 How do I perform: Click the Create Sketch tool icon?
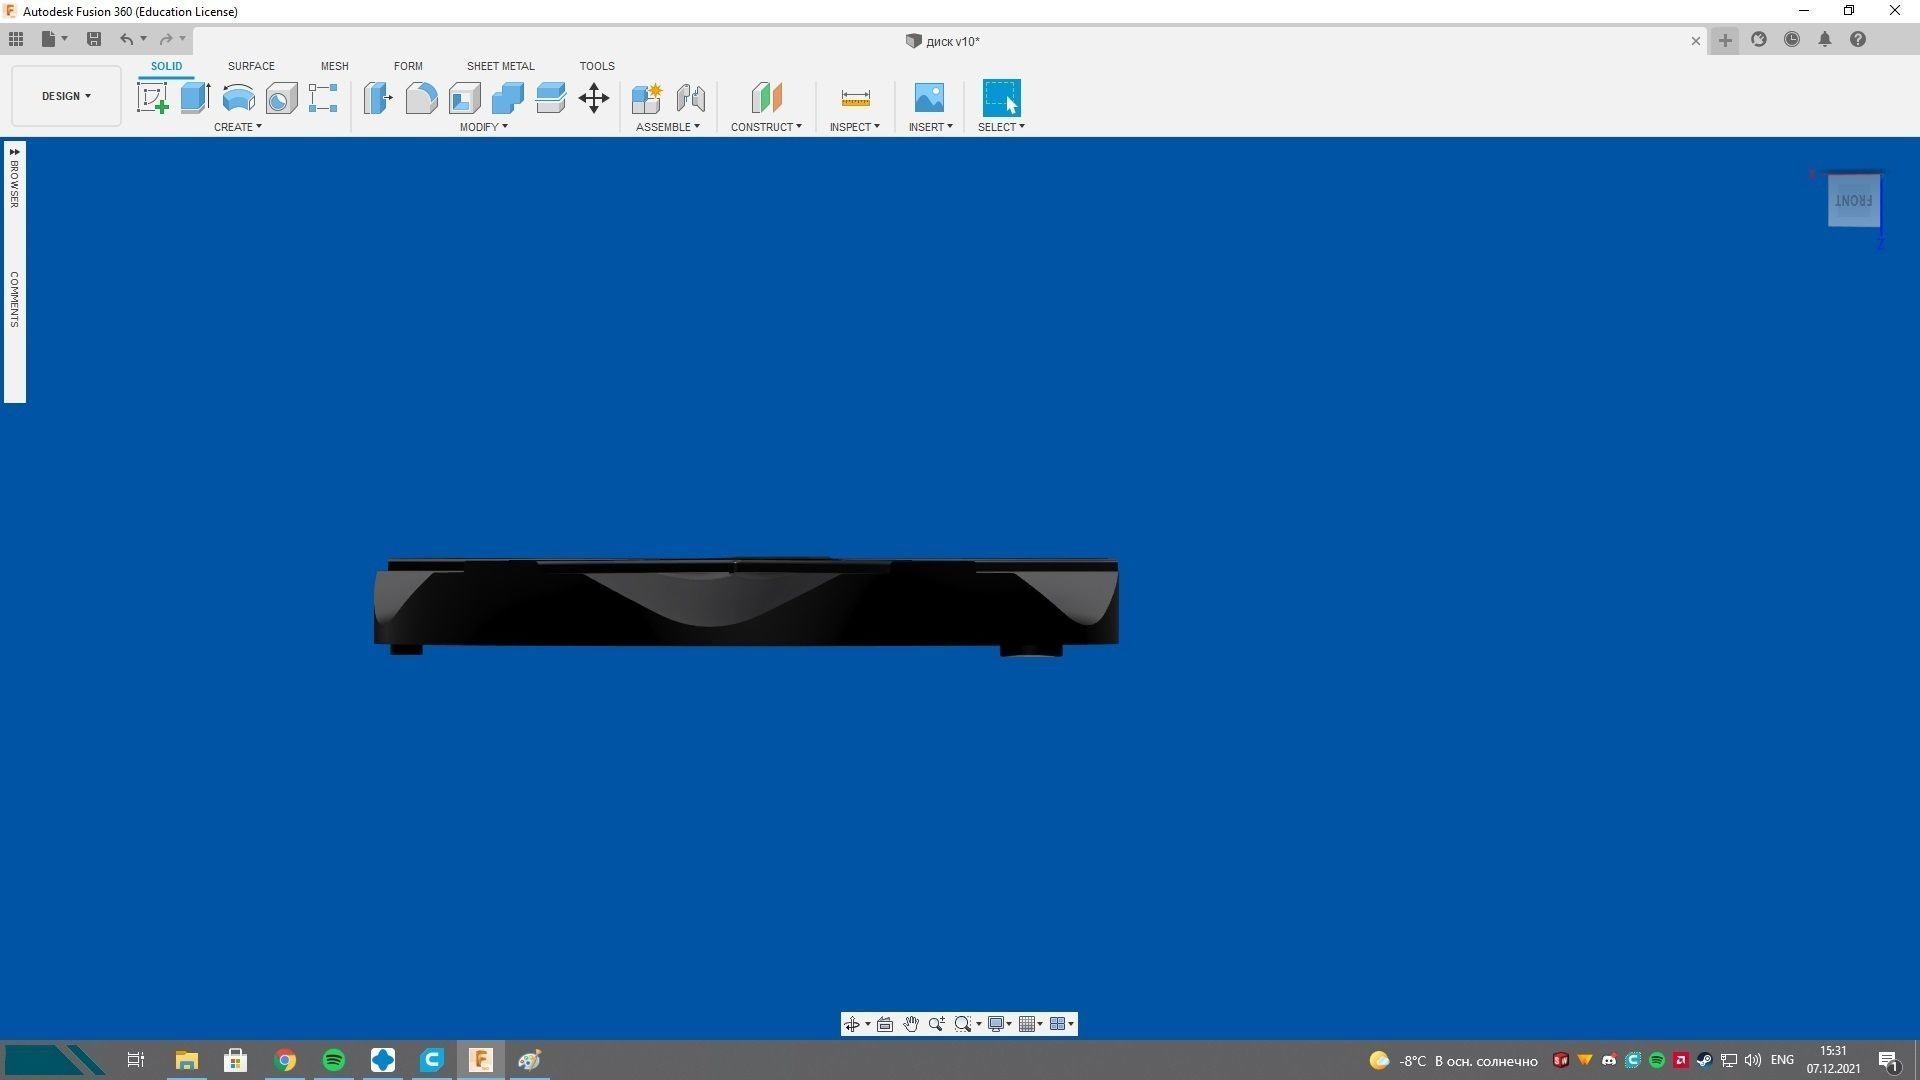tap(152, 98)
